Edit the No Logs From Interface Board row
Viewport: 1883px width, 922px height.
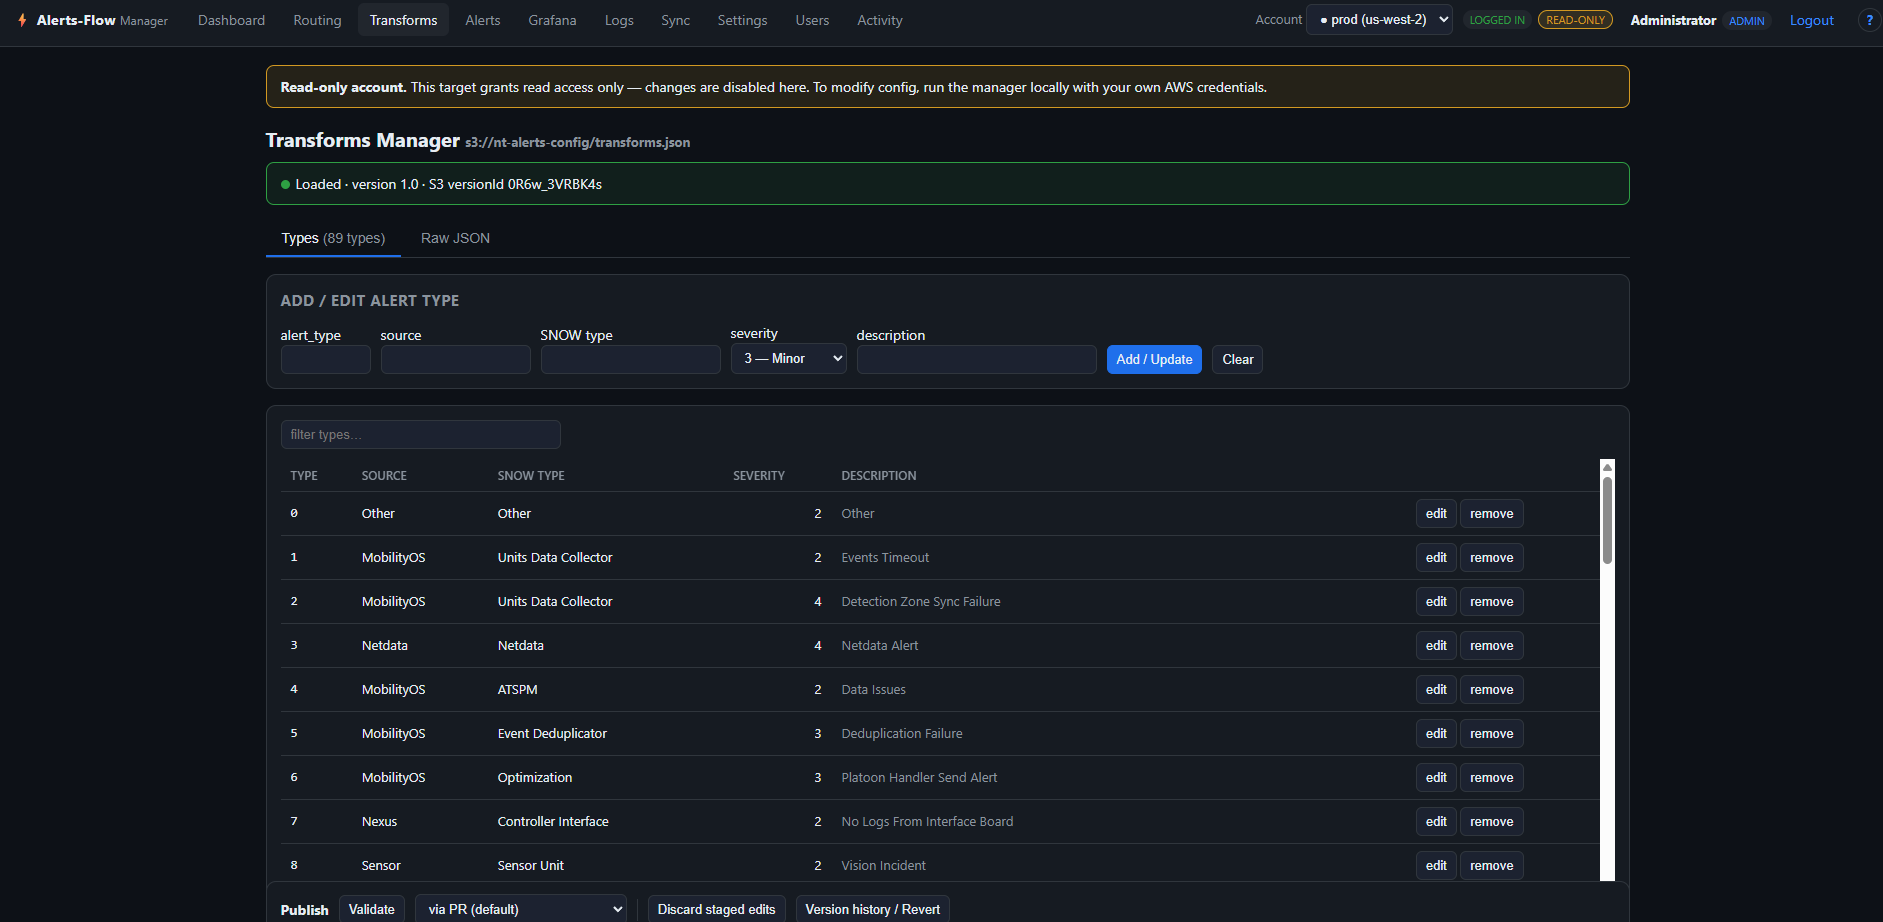click(x=1436, y=821)
